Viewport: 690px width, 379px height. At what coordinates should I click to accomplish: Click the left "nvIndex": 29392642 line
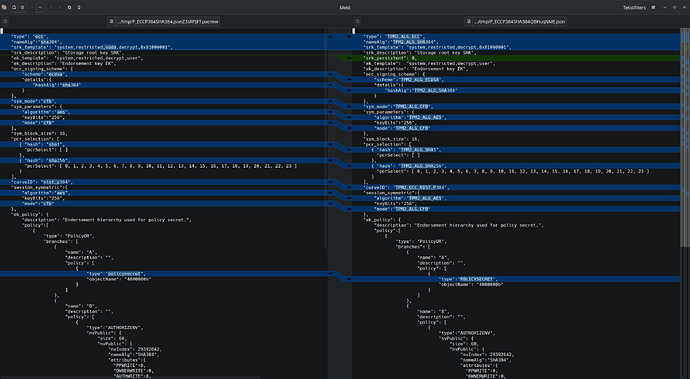click(x=135, y=349)
